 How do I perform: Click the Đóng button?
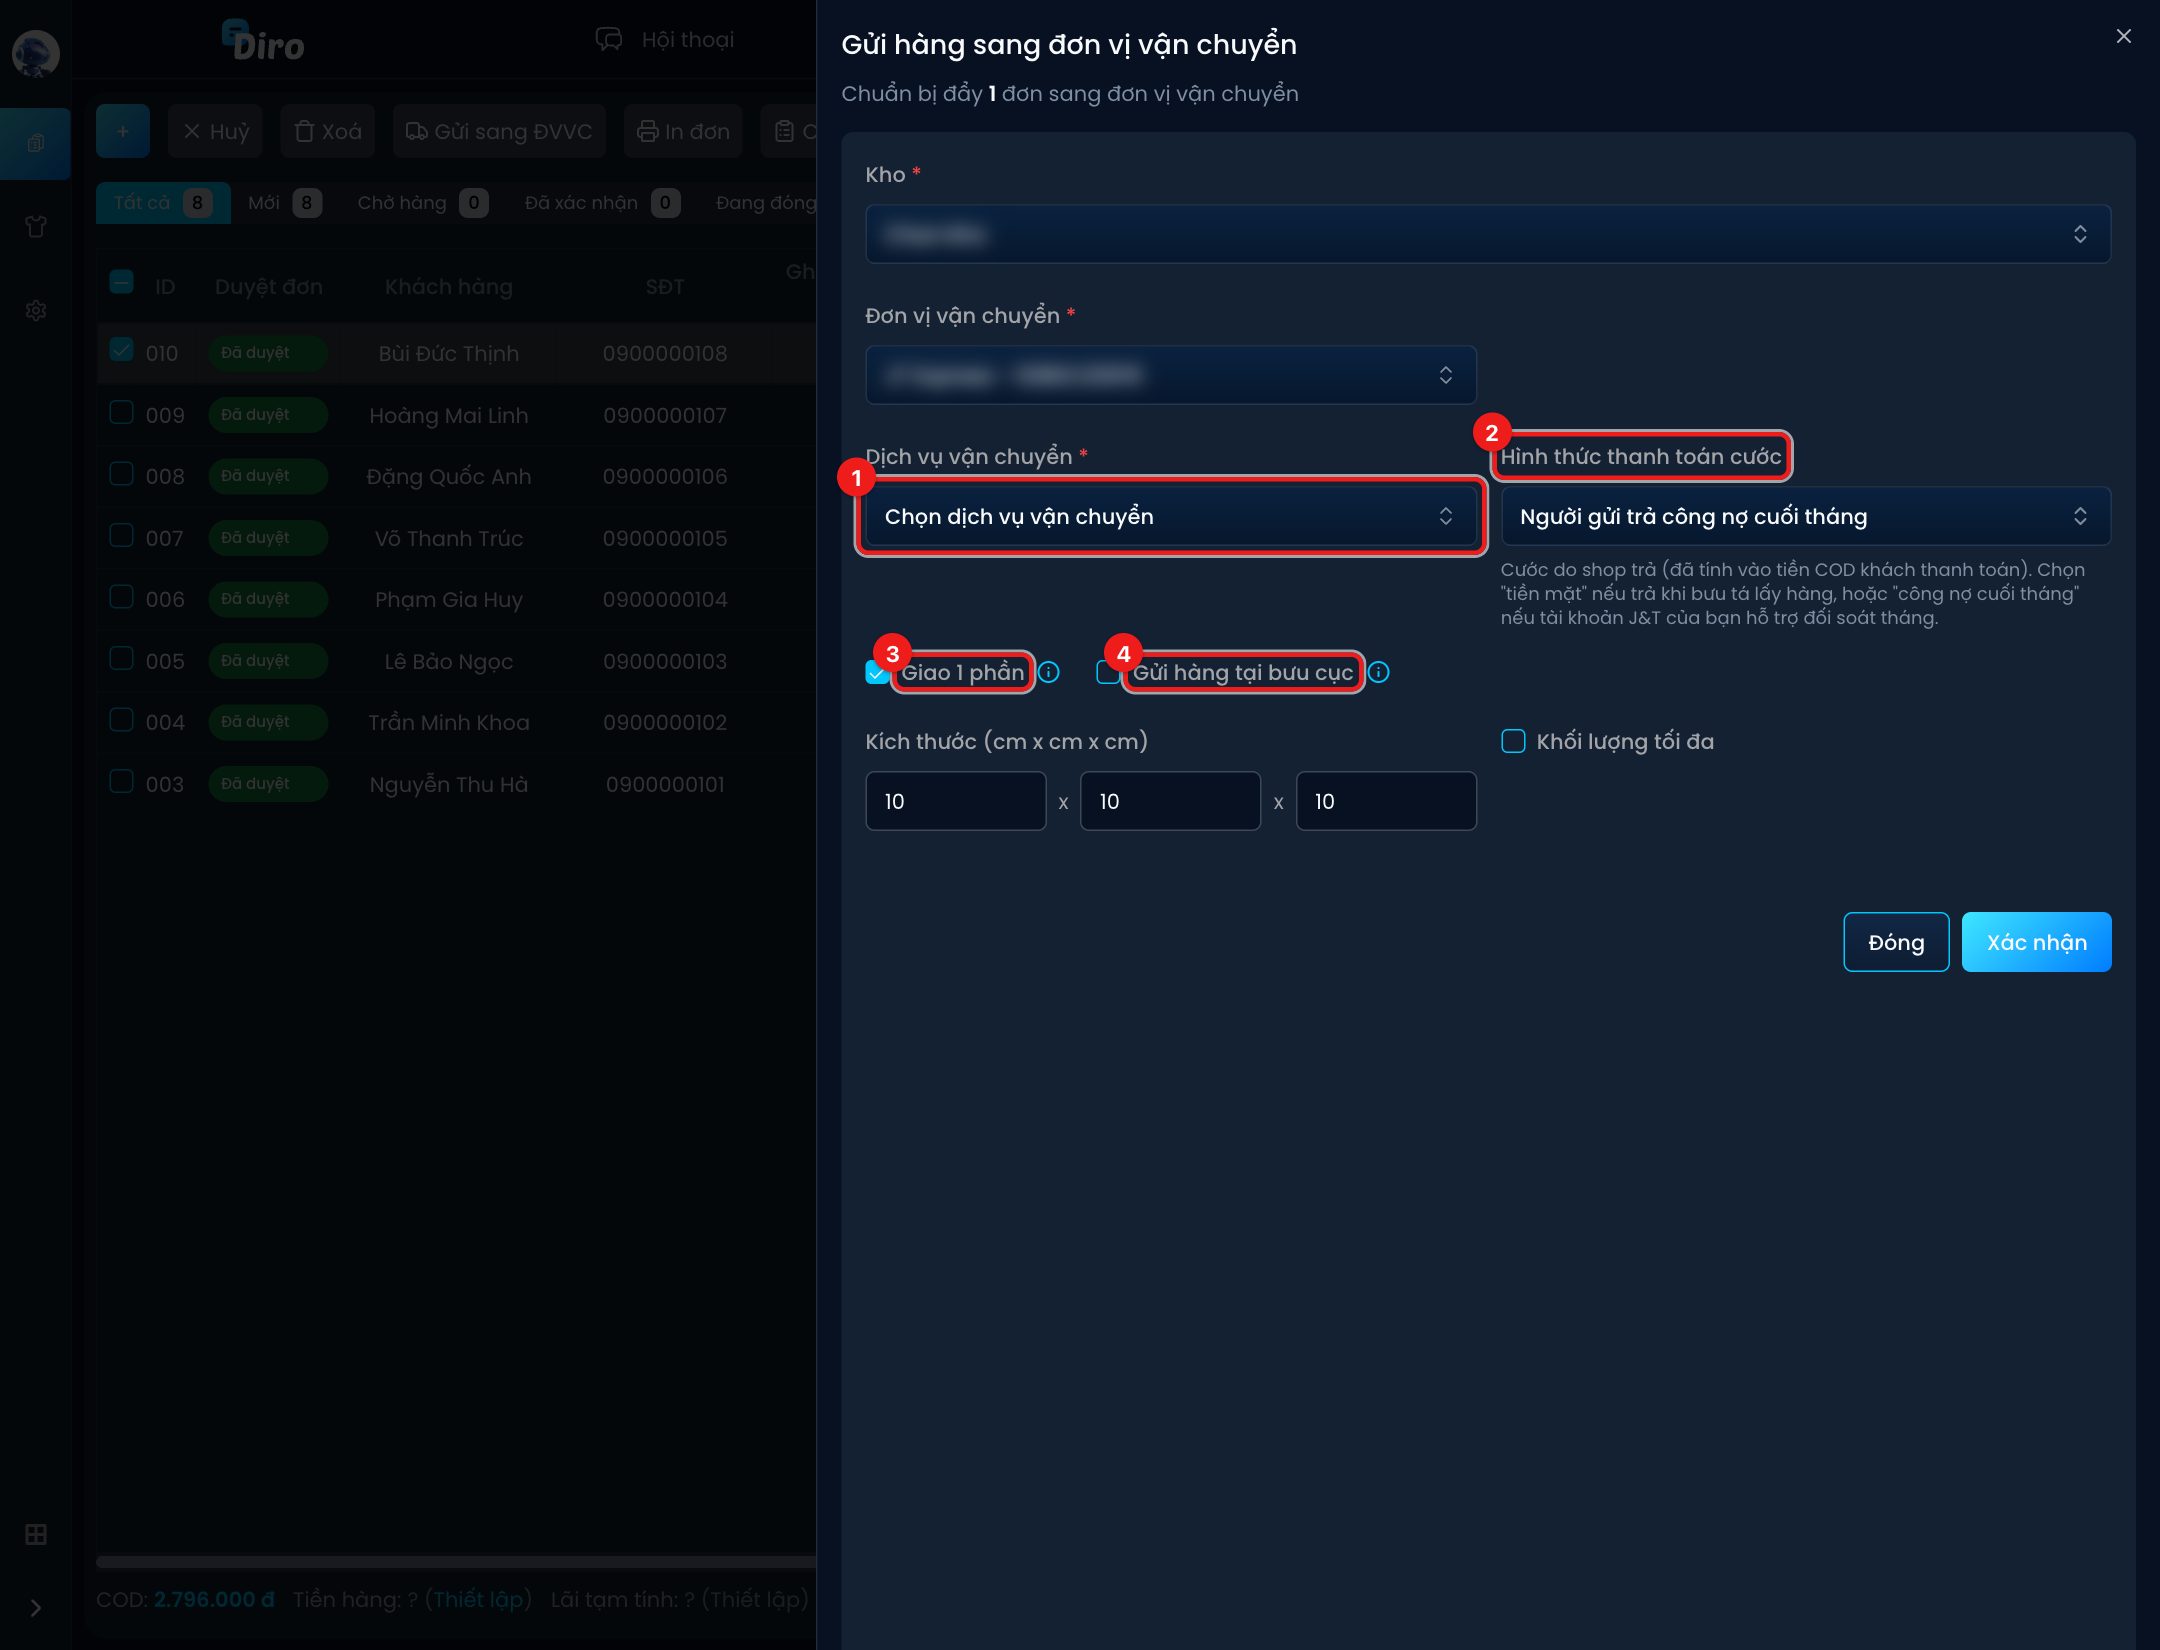click(1896, 942)
